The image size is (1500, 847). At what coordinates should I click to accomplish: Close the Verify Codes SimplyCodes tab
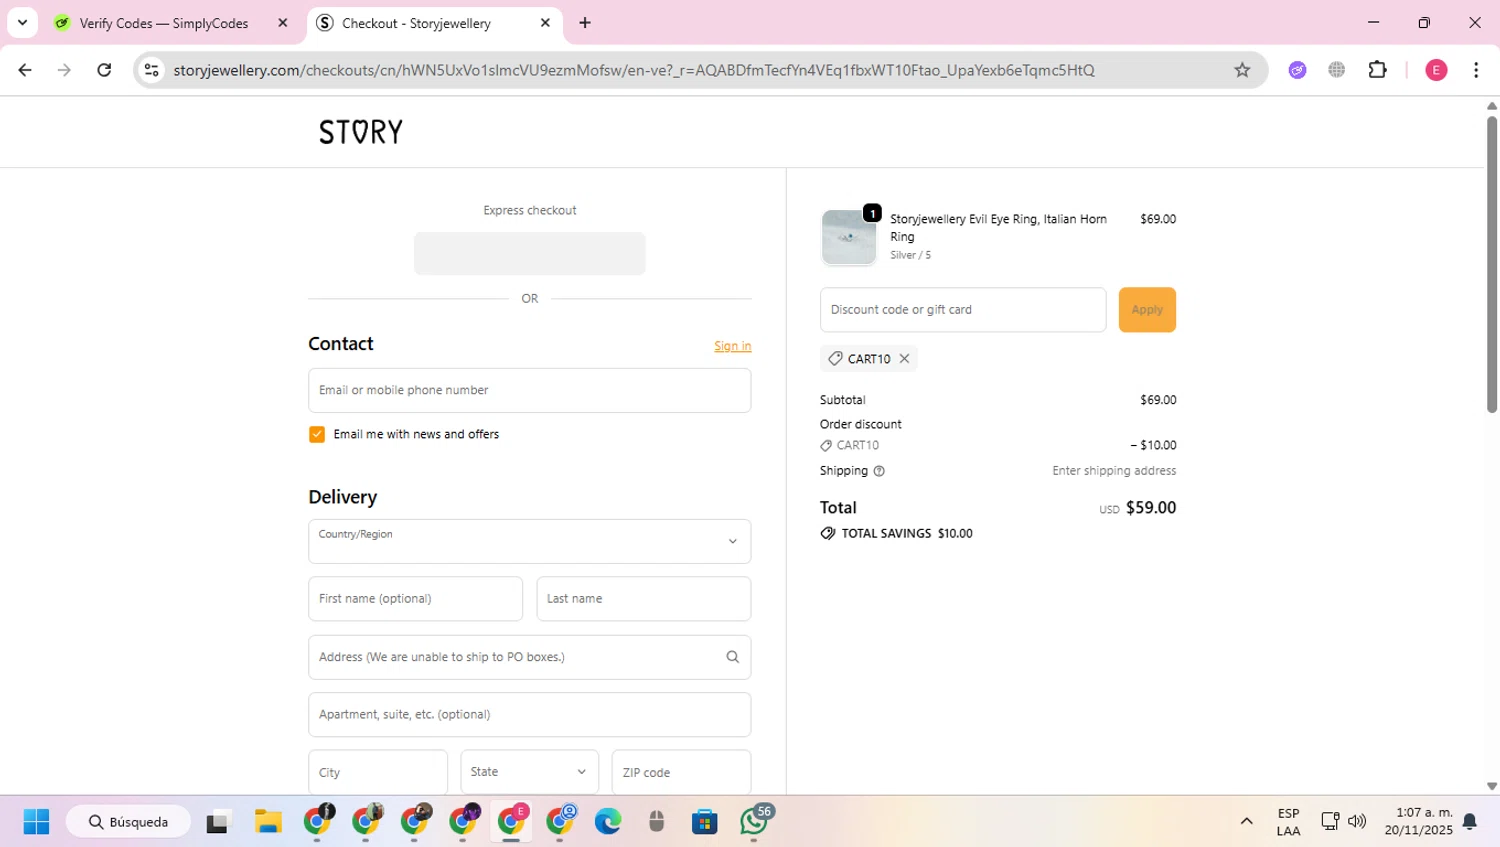click(x=283, y=22)
